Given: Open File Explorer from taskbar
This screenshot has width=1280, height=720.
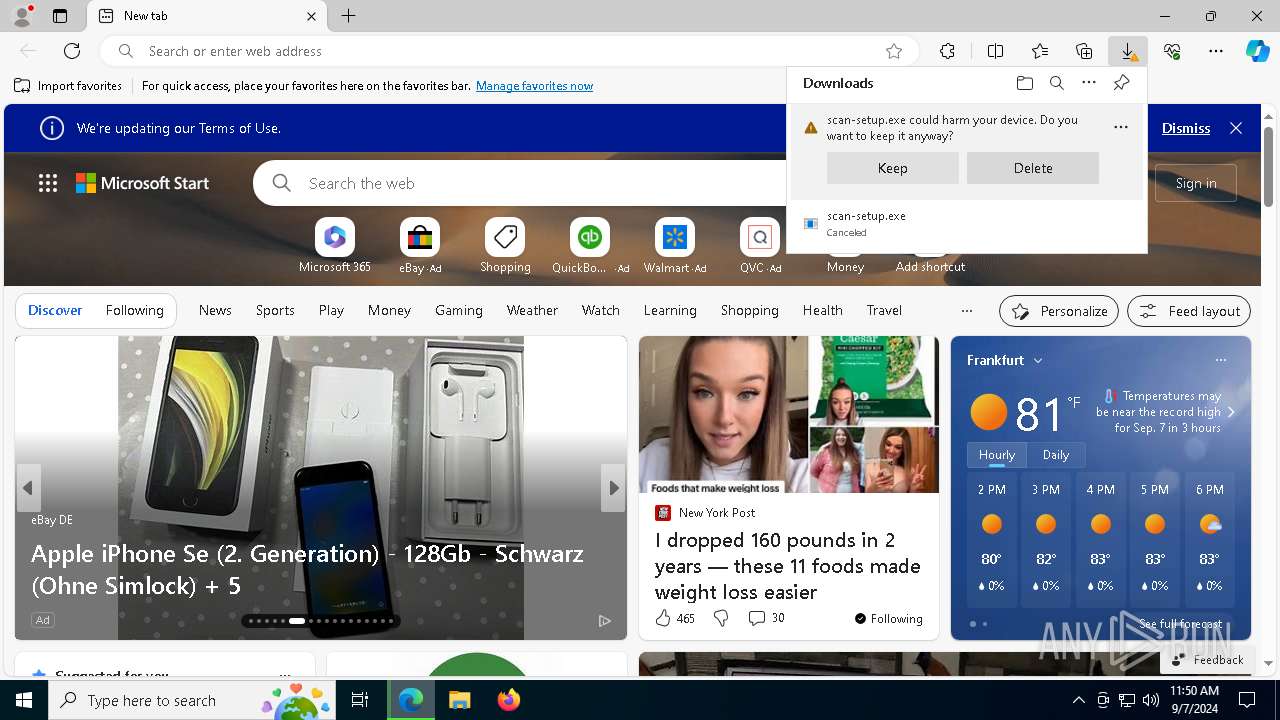Looking at the screenshot, I should pyautogui.click(x=459, y=700).
